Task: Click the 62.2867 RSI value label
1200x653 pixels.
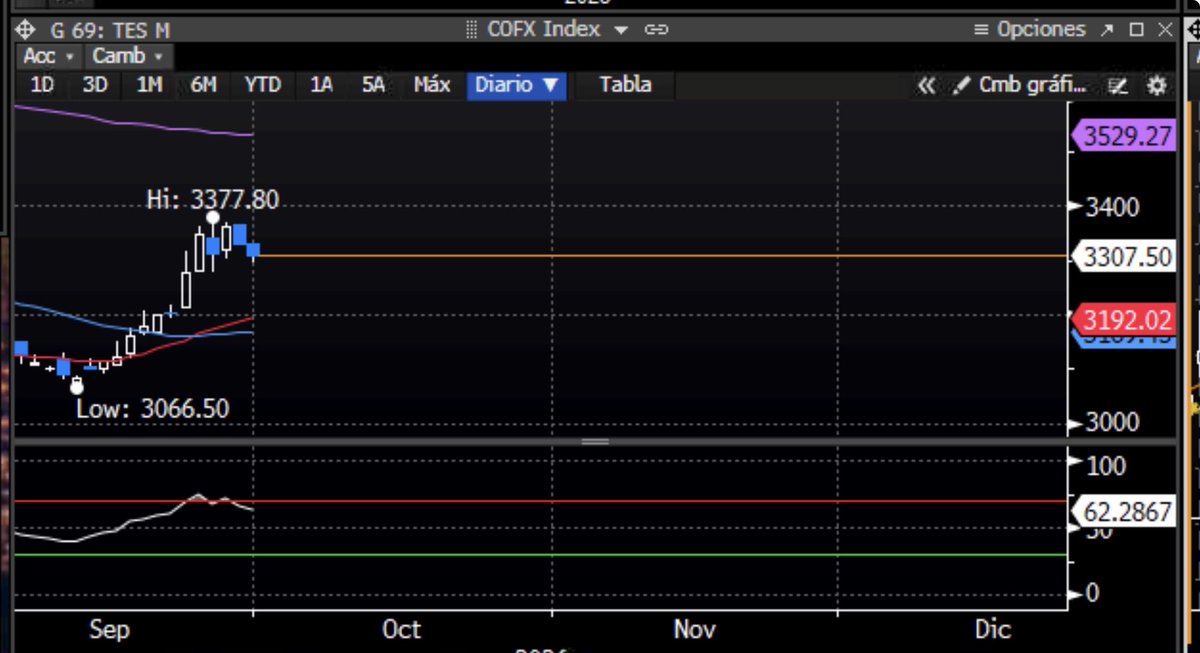Action: click(1126, 512)
